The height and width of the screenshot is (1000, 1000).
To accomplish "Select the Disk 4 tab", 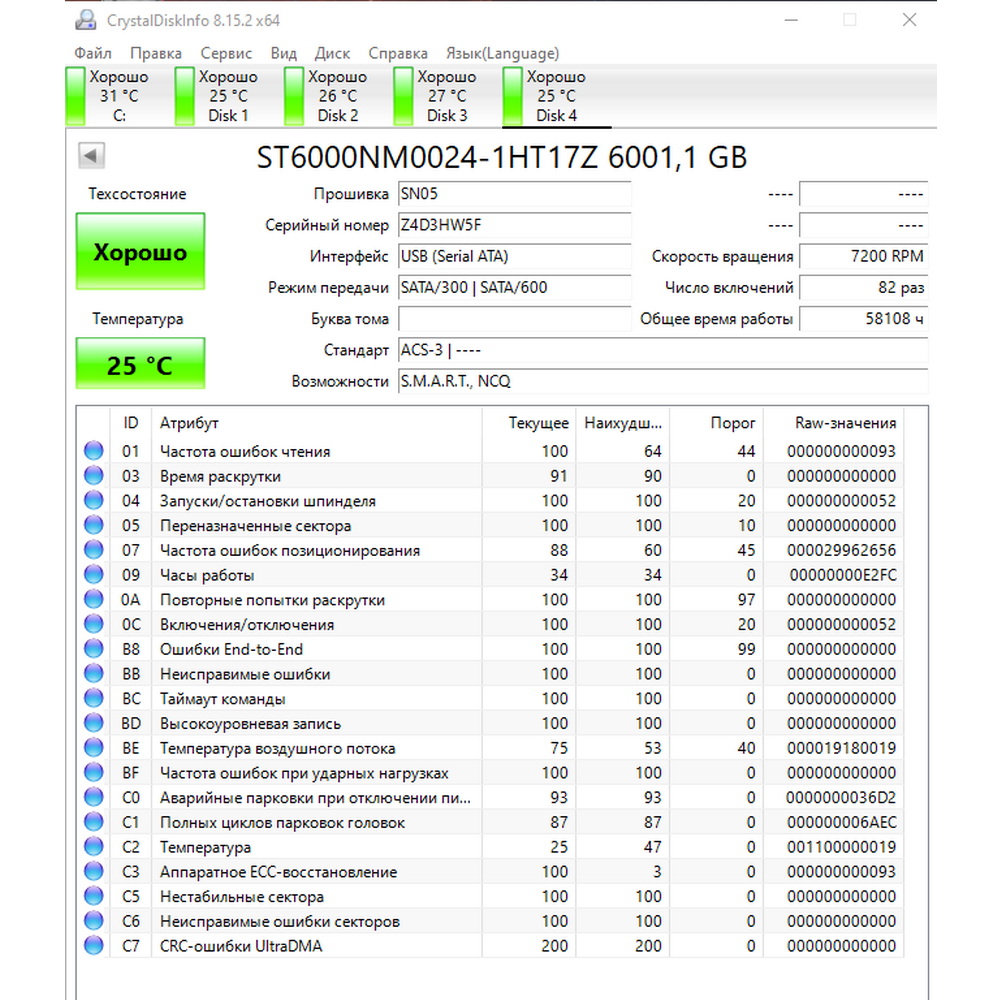I will [556, 96].
